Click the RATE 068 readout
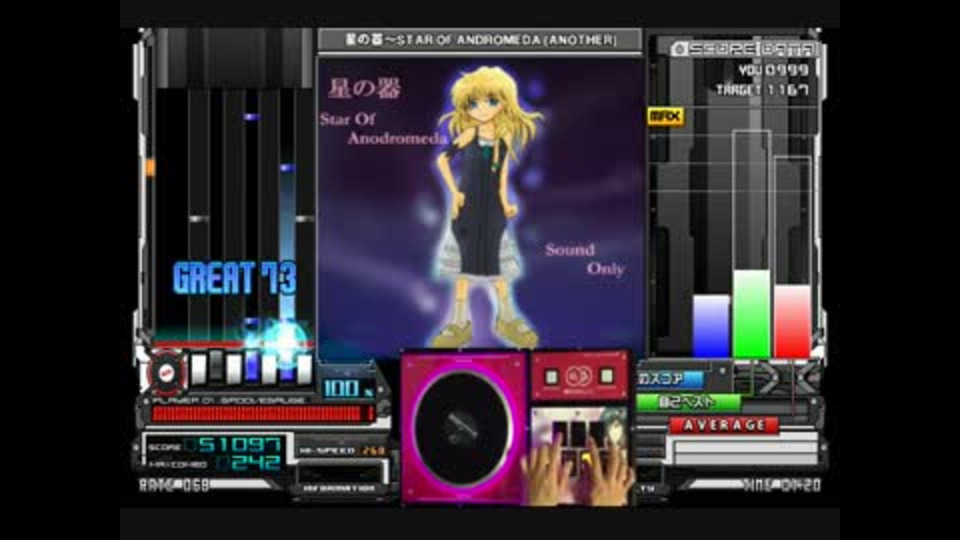The height and width of the screenshot is (540, 960). click(x=174, y=486)
